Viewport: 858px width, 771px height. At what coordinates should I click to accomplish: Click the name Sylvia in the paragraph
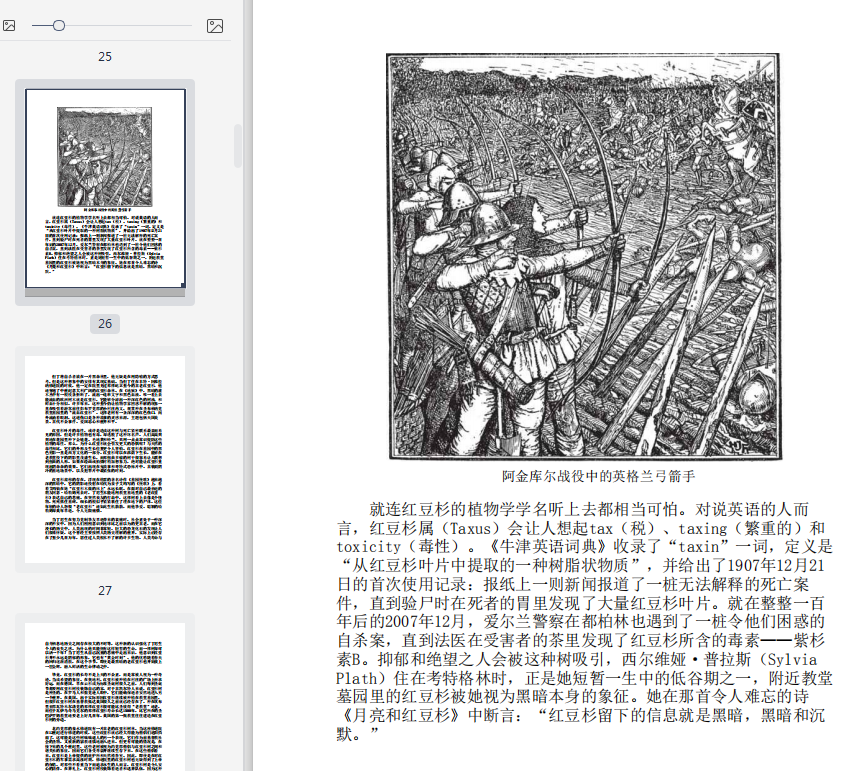pyautogui.click(x=792, y=660)
